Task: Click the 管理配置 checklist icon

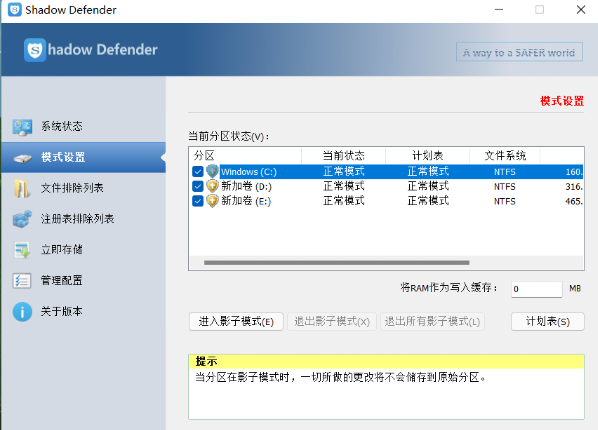Action: (x=22, y=281)
